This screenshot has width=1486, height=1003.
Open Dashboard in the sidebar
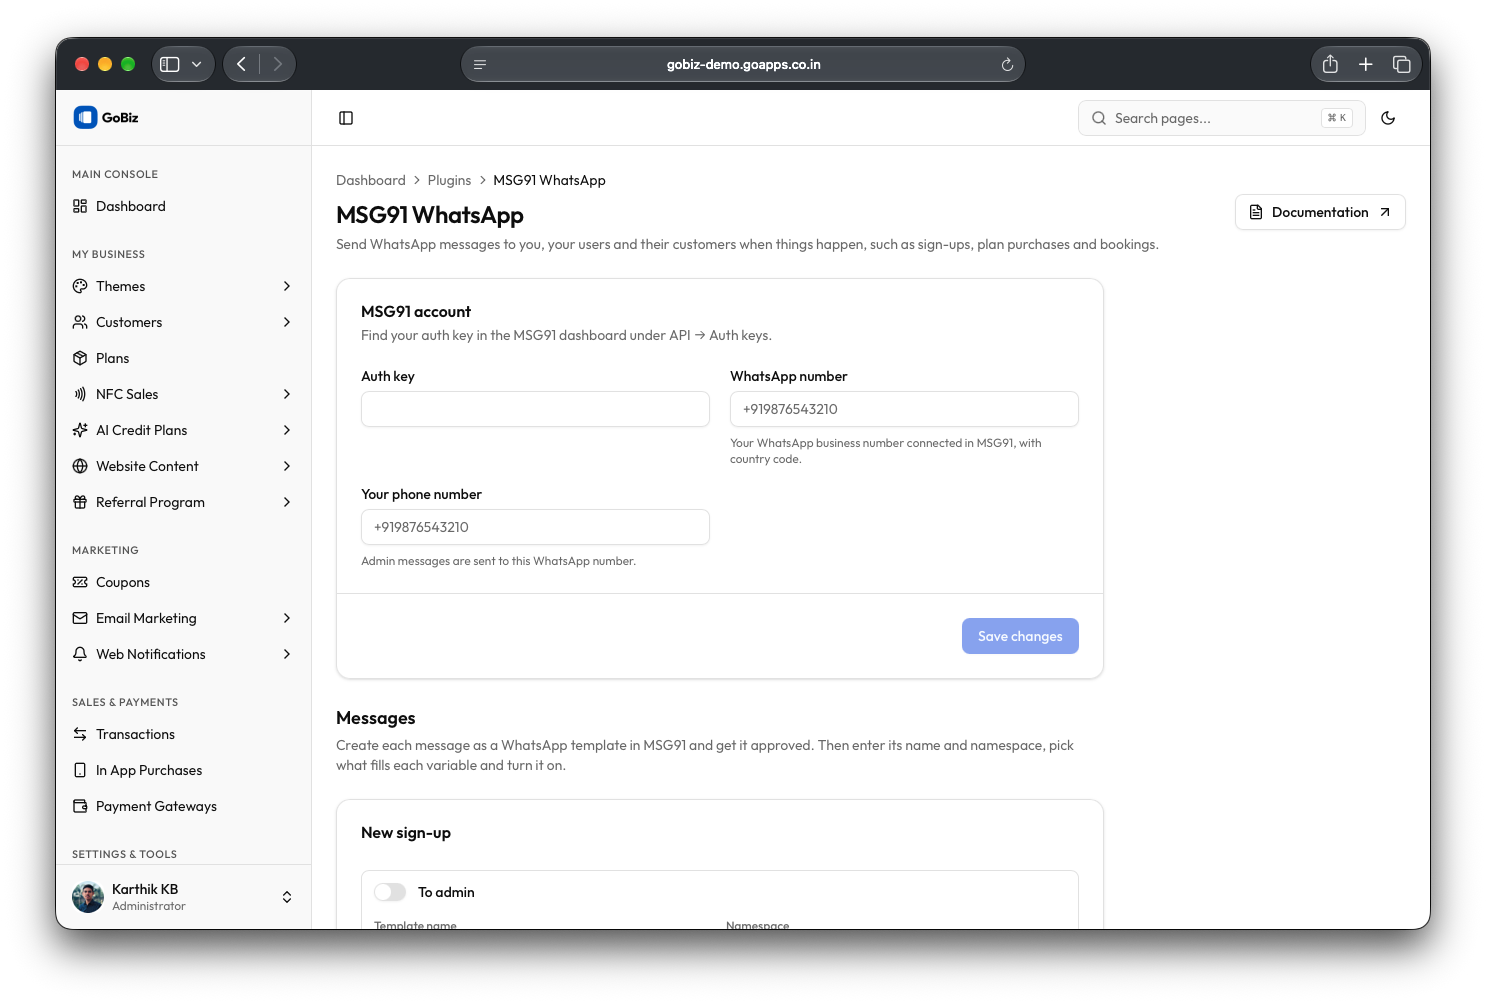(x=183, y=206)
